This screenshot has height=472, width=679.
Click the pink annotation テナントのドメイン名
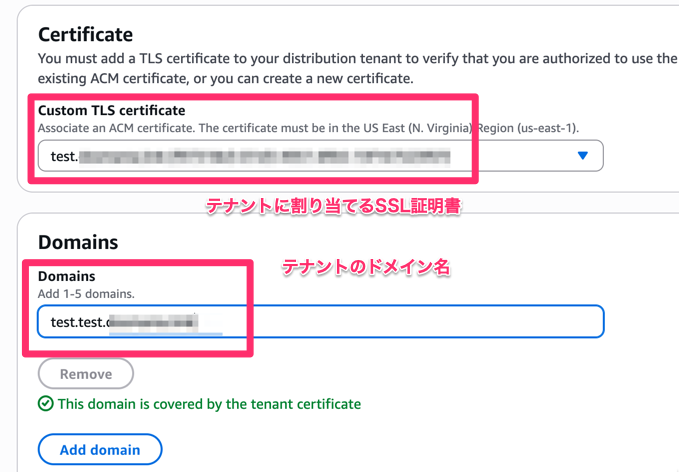(366, 267)
